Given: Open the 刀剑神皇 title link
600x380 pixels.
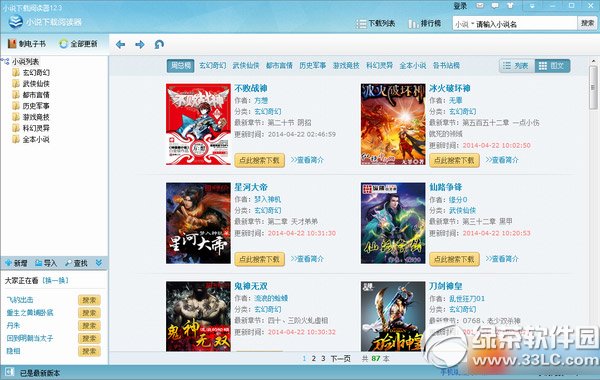Looking at the screenshot, I should pyautogui.click(x=446, y=286).
